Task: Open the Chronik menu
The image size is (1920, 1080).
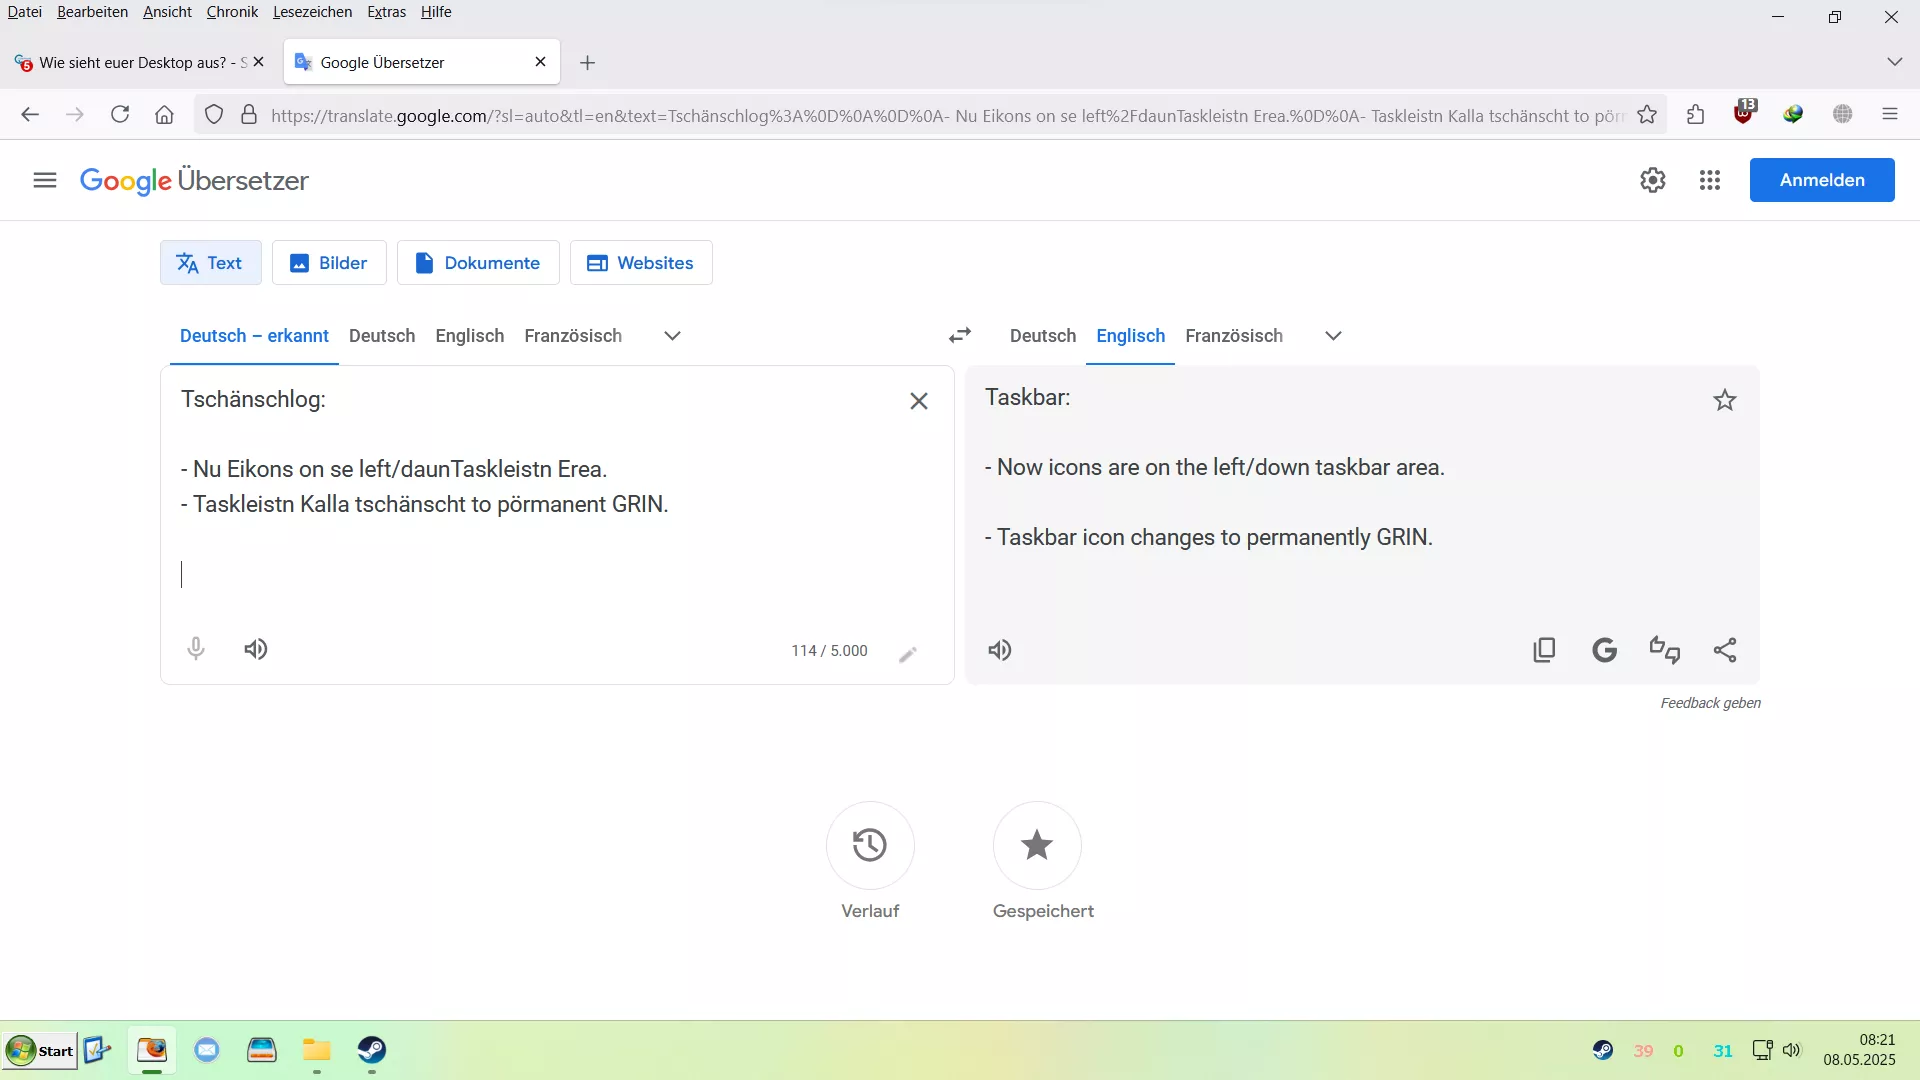Action: (232, 12)
